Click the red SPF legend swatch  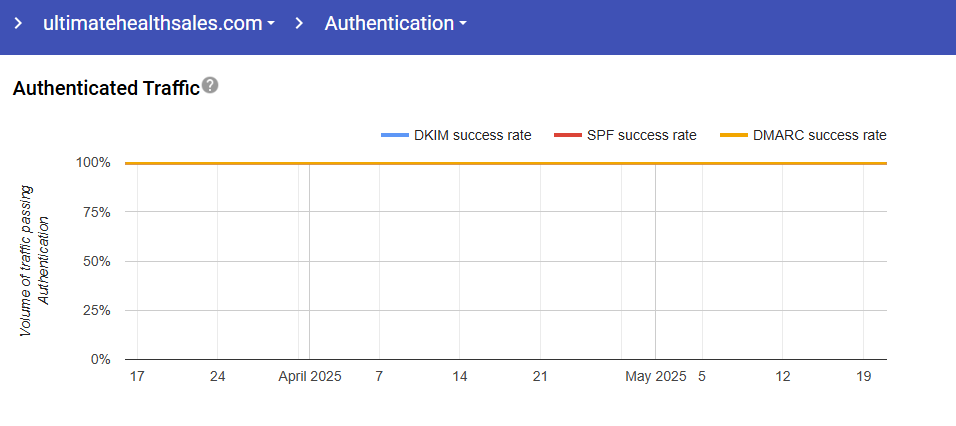[568, 135]
